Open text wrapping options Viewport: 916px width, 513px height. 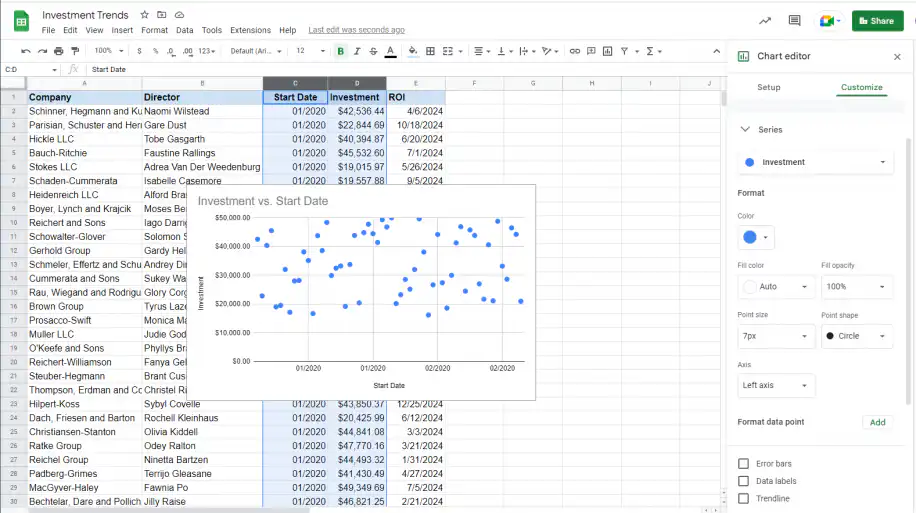[x=527, y=51]
